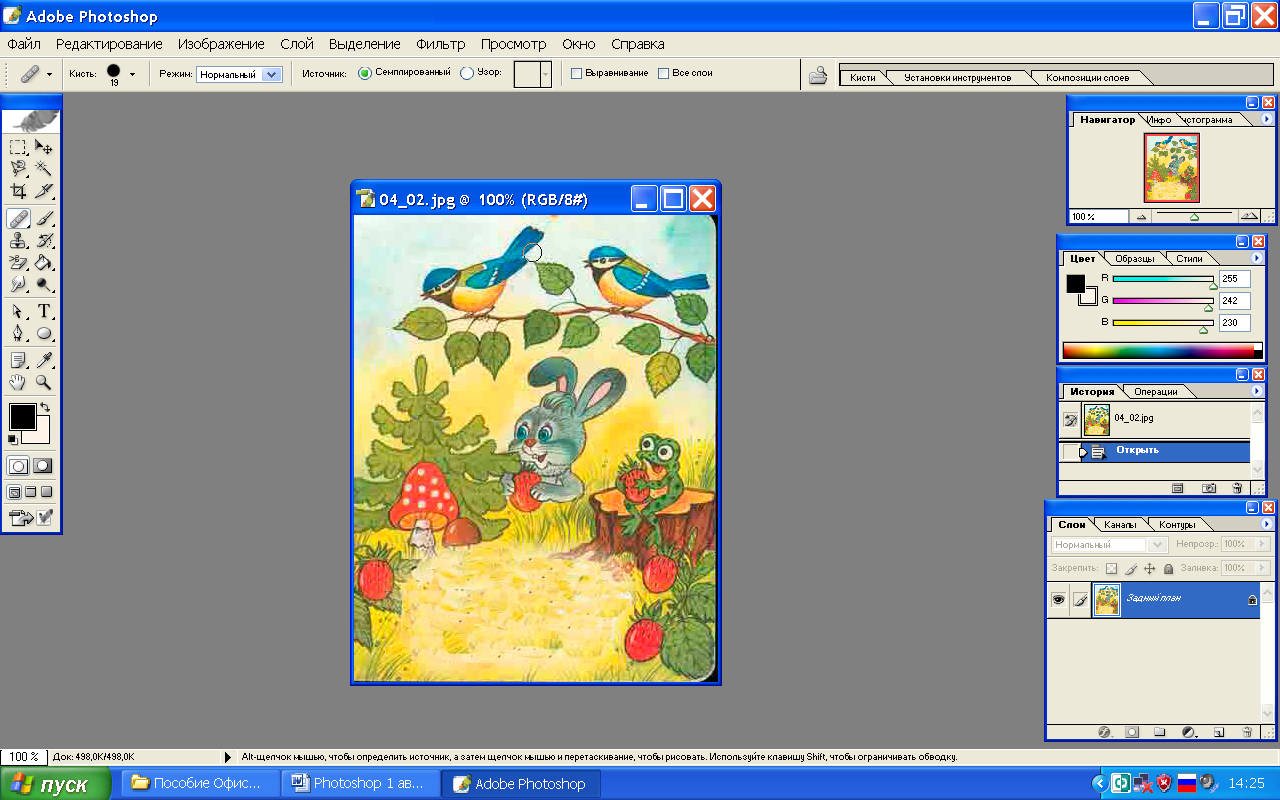Select the History Brush tool
Image resolution: width=1280 pixels, height=800 pixels.
pos(44,240)
